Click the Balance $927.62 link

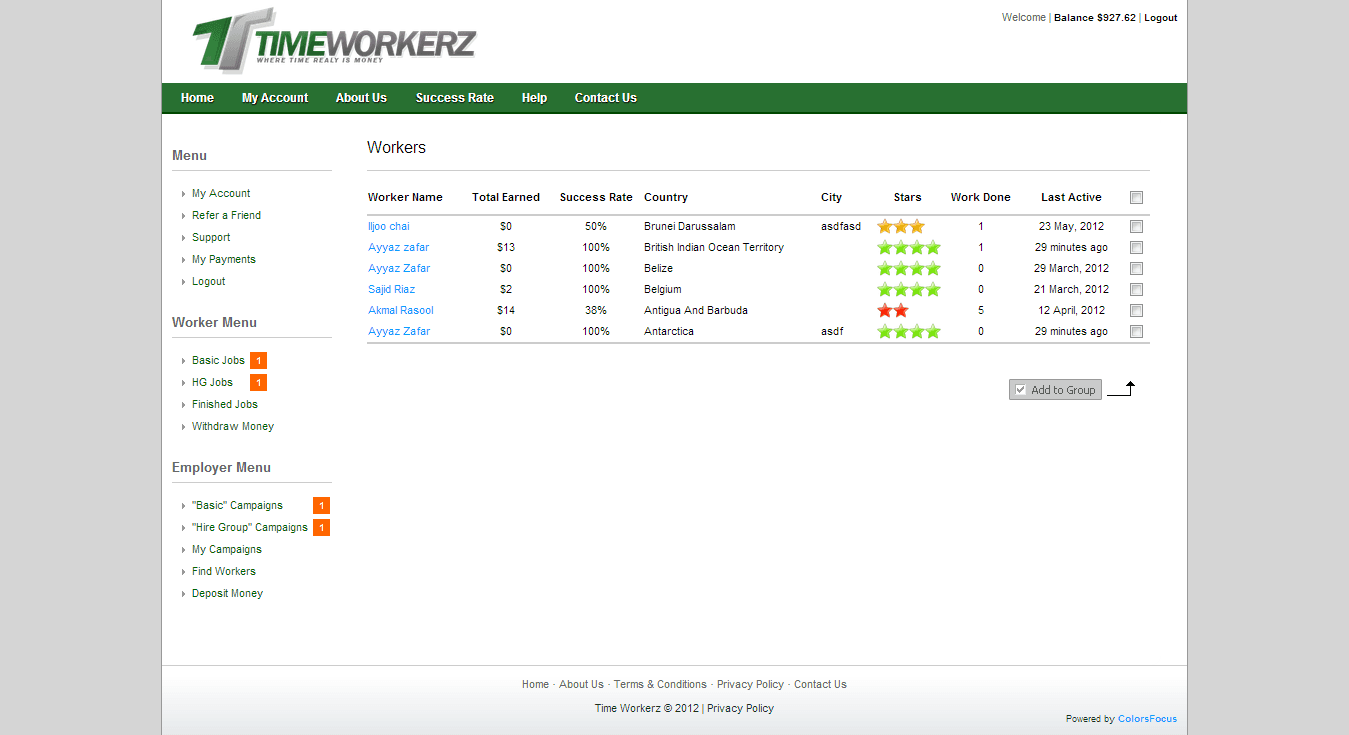click(x=1095, y=18)
